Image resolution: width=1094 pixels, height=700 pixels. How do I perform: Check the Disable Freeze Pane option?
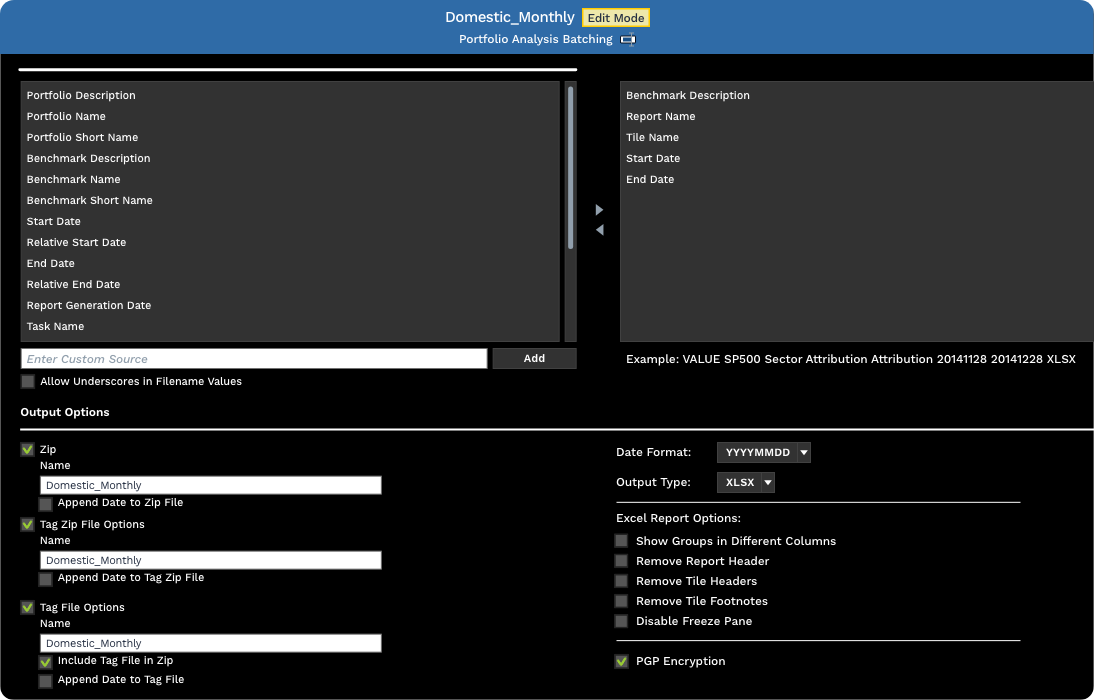pos(621,621)
